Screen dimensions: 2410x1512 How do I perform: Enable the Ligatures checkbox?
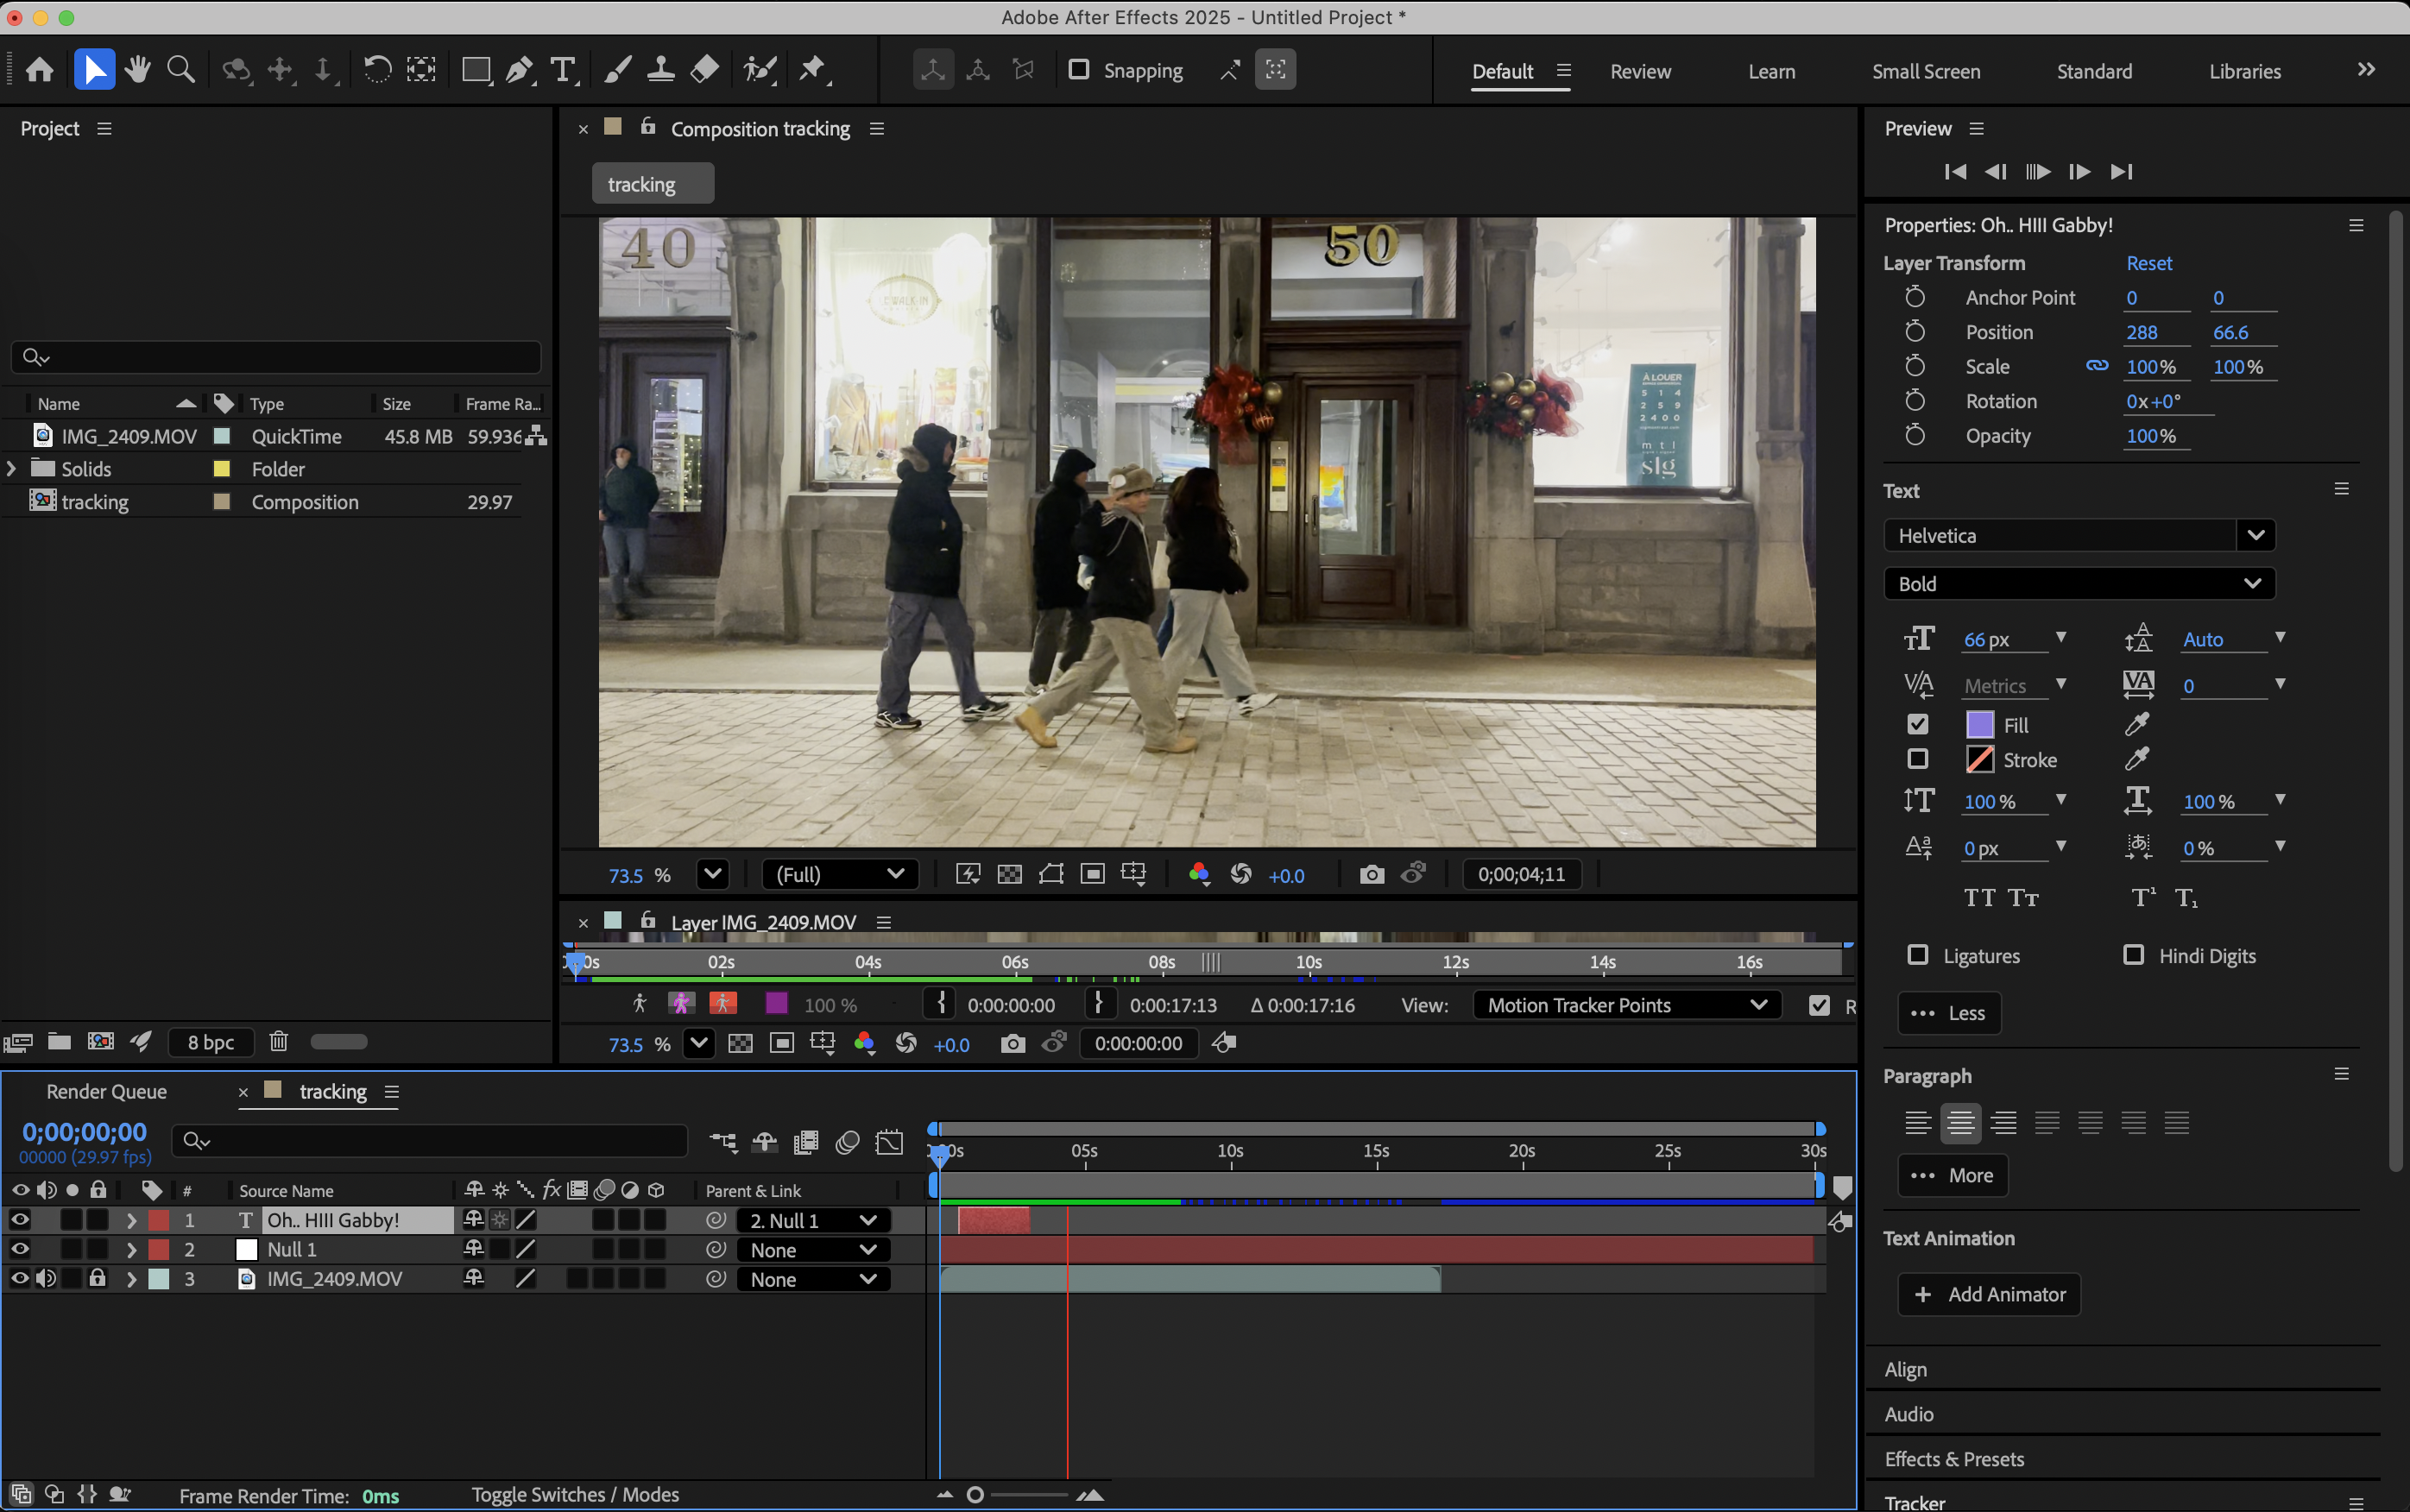pyautogui.click(x=1917, y=955)
